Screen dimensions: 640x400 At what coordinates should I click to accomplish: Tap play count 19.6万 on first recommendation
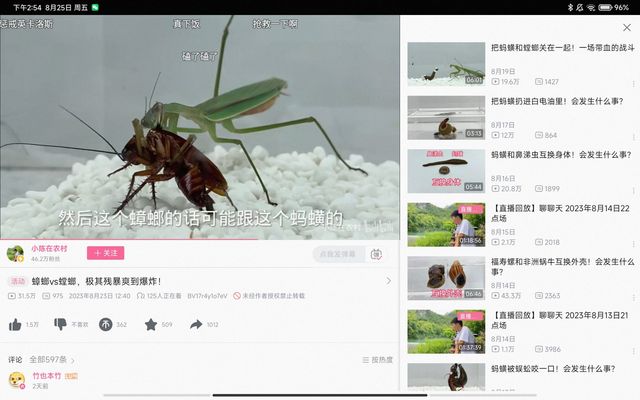tap(505, 82)
